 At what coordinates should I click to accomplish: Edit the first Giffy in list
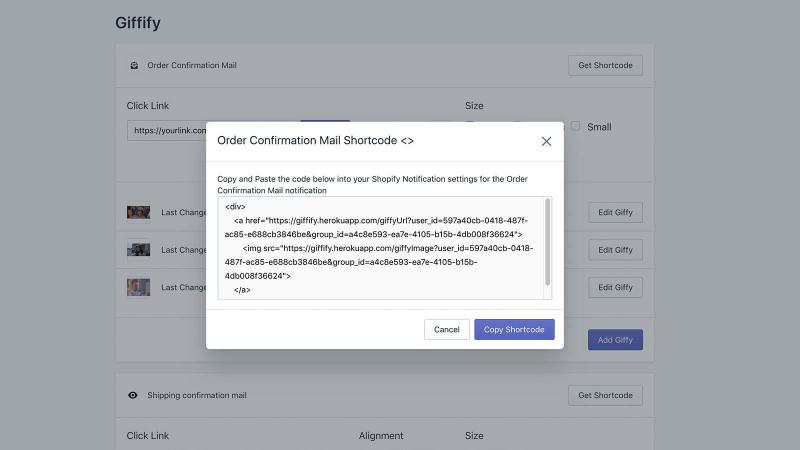click(615, 212)
